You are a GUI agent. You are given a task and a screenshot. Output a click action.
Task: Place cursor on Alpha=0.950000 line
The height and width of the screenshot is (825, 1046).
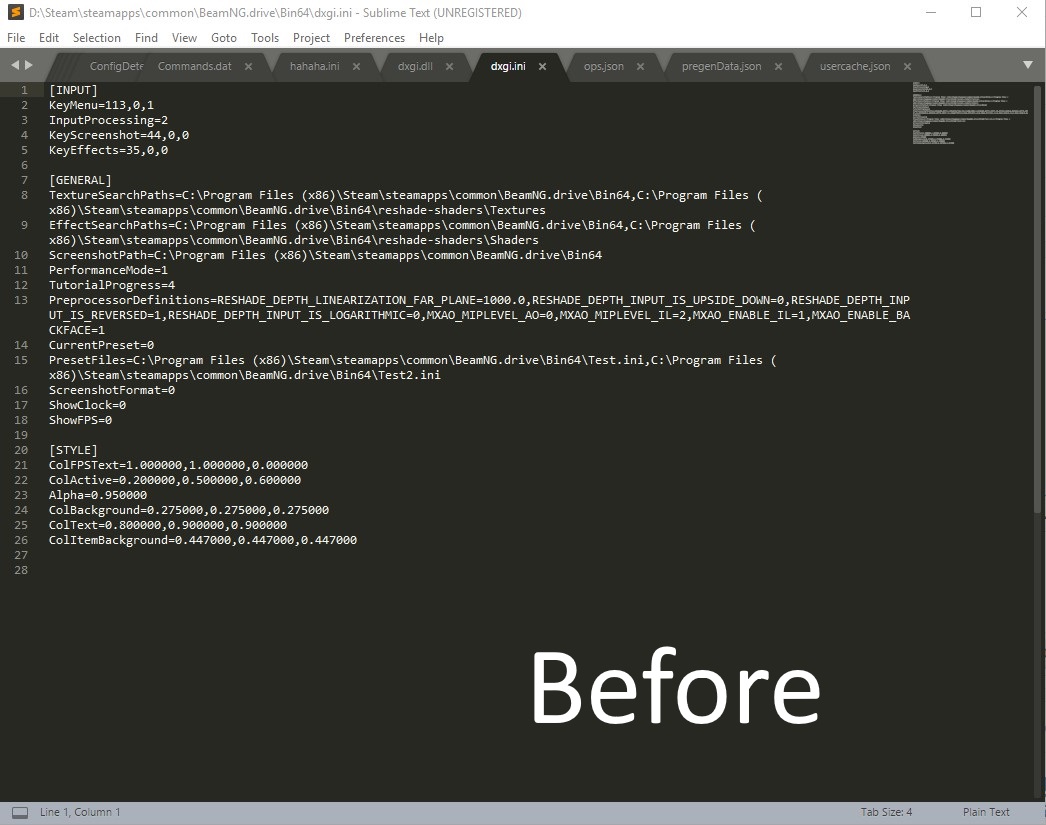[97, 496]
